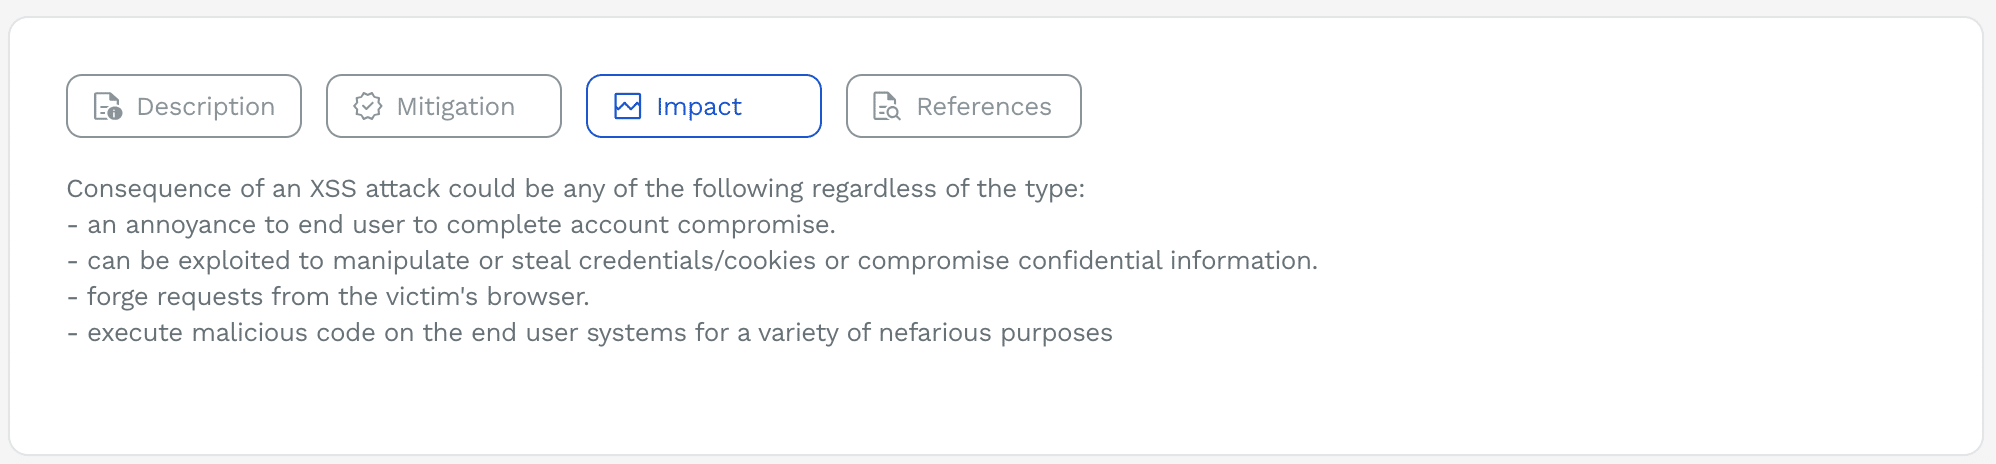Click the "forge requests" bullet line
Image resolution: width=1996 pixels, height=464 pixels.
(328, 297)
